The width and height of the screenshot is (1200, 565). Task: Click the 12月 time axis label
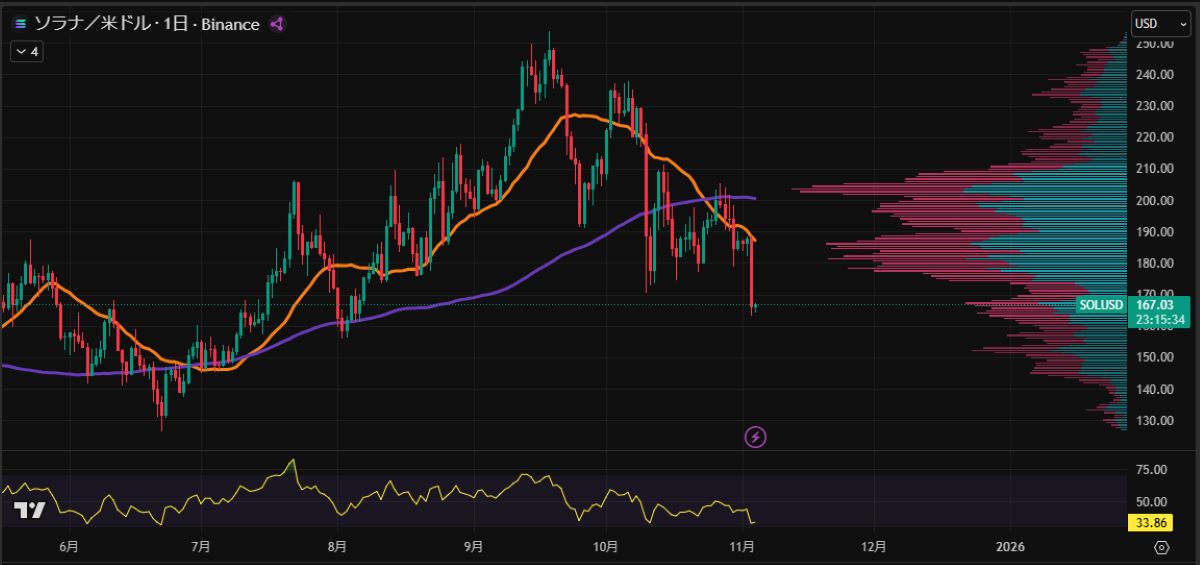pos(874,547)
